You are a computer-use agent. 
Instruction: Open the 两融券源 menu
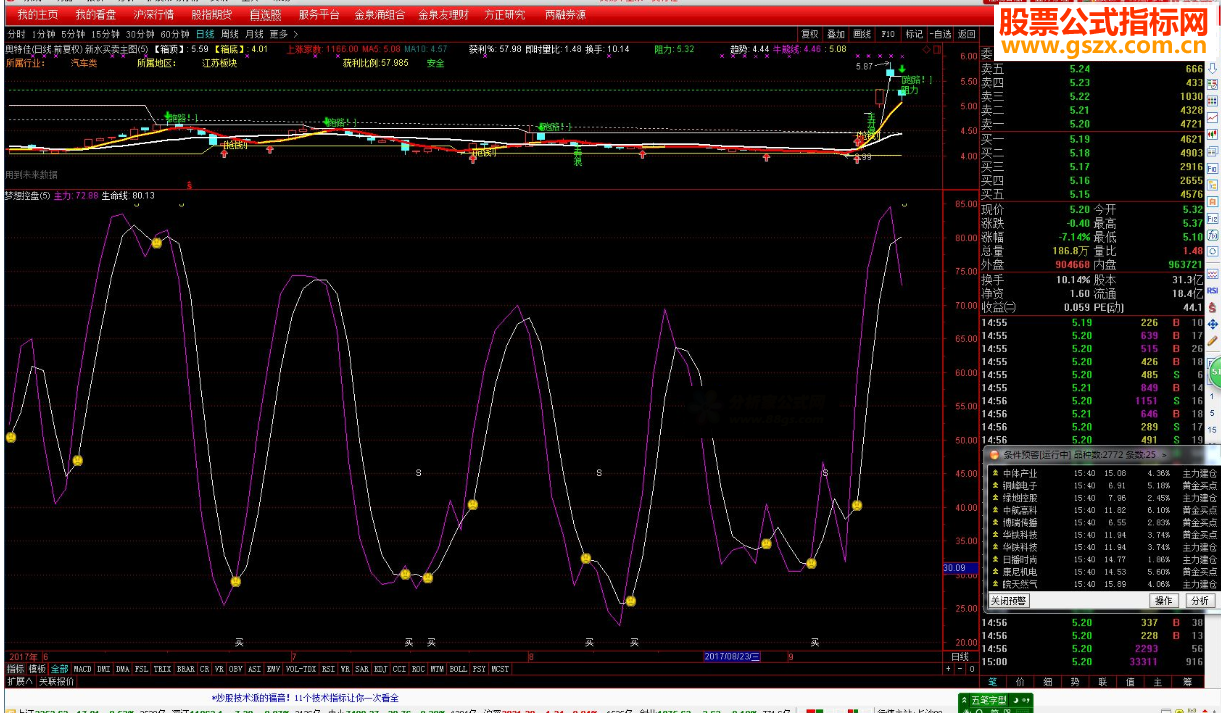click(x=566, y=15)
